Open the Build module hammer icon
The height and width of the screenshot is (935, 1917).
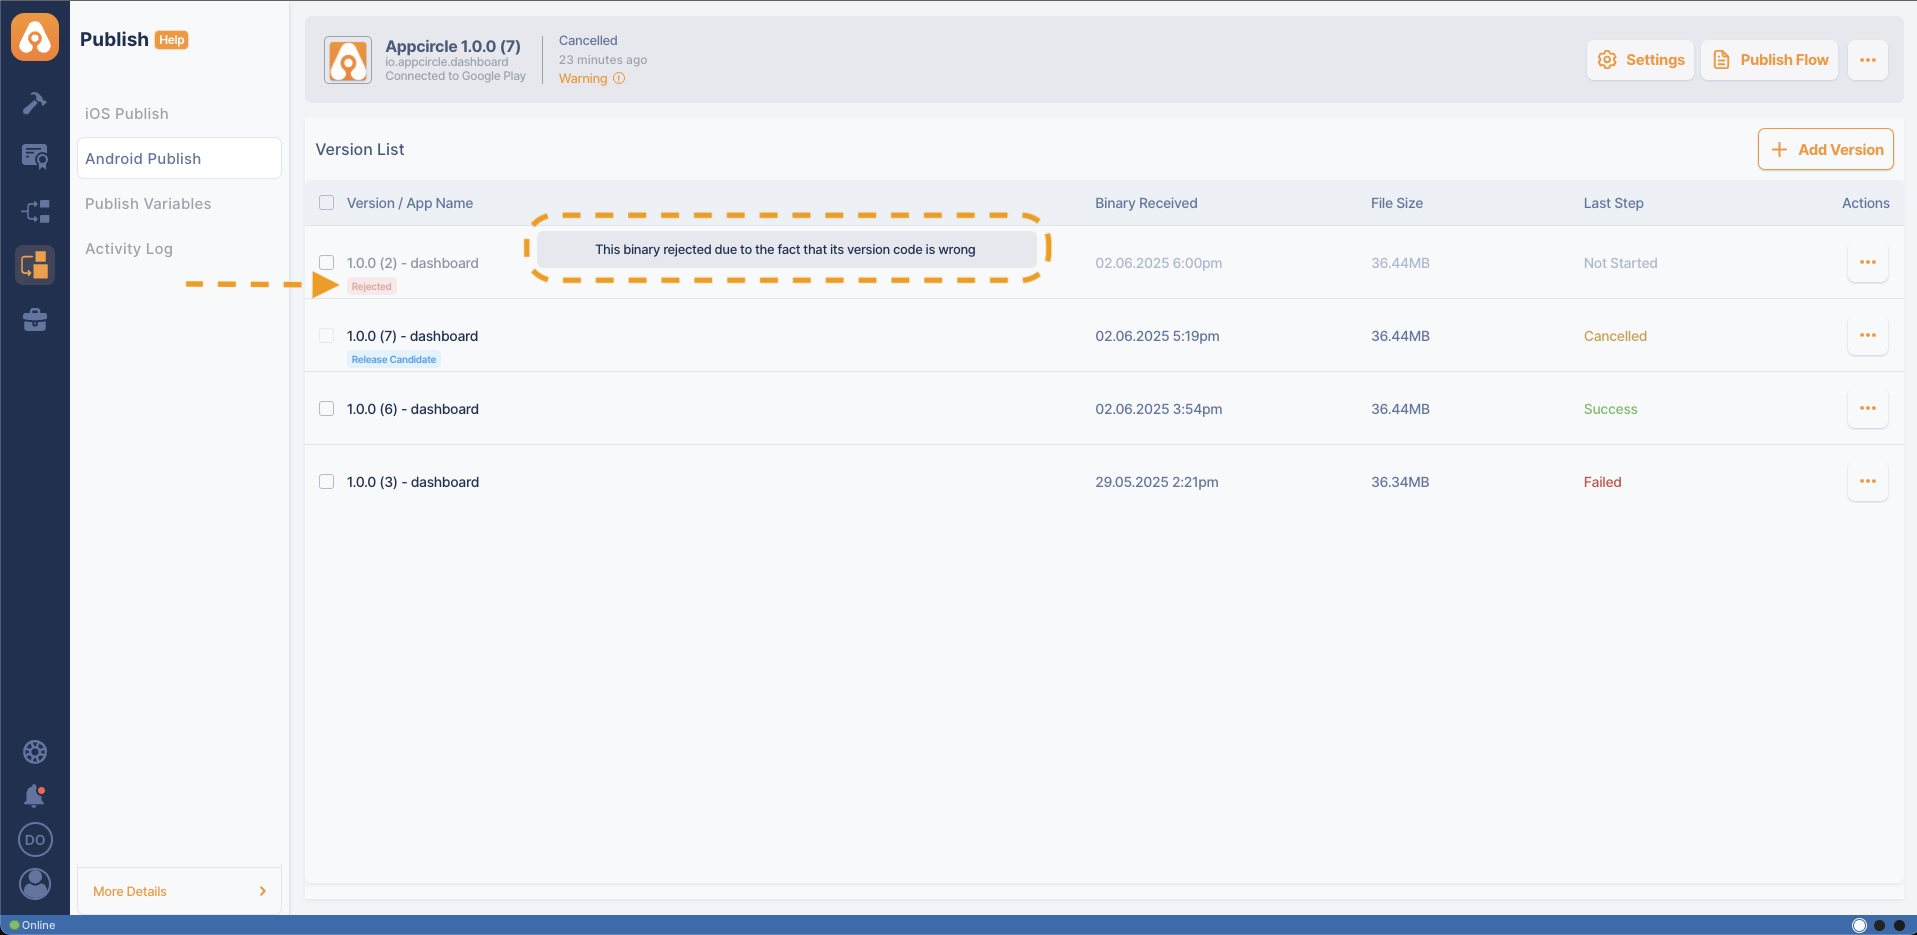[x=35, y=103]
